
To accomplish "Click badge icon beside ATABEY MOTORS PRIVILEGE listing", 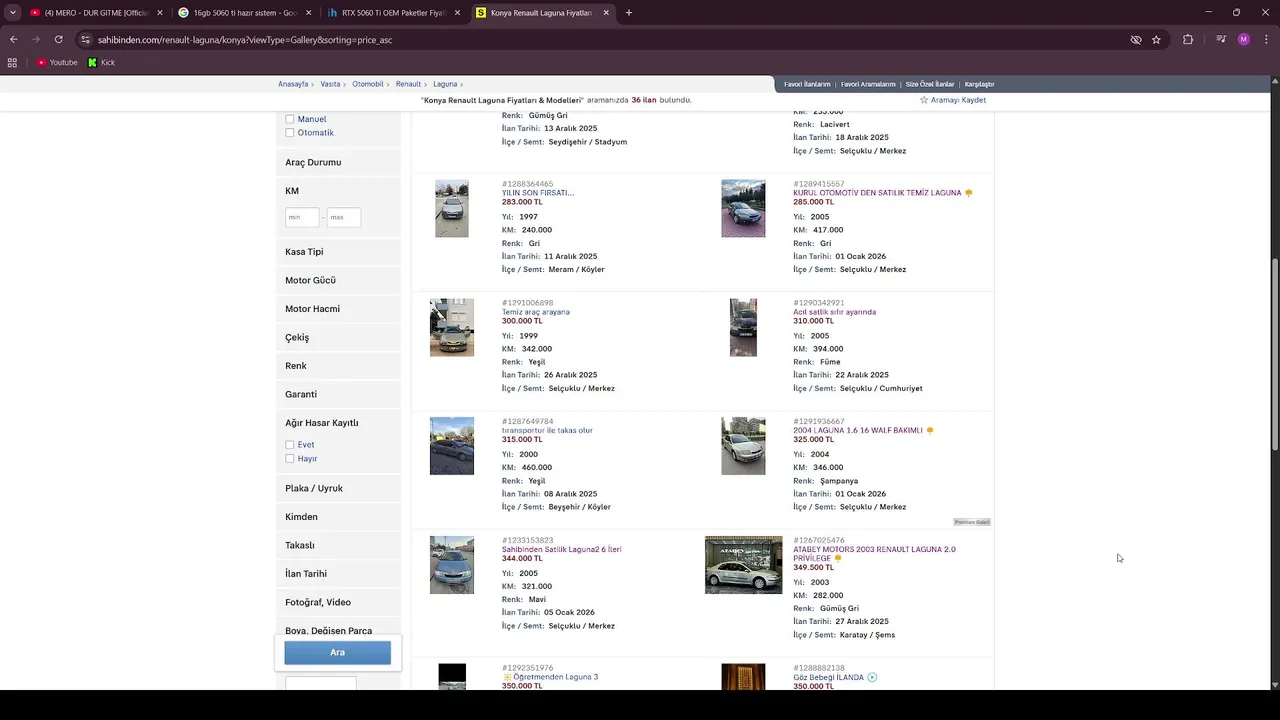I will 838,558.
